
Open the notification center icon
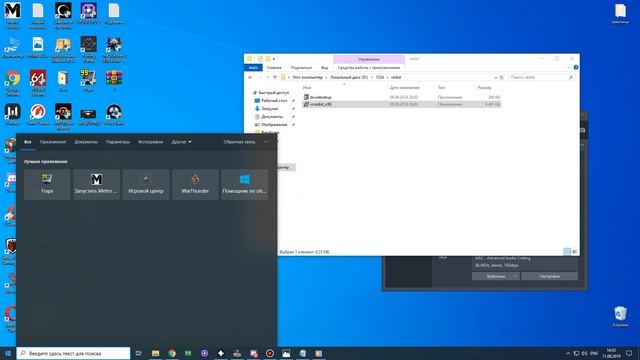click(629, 353)
